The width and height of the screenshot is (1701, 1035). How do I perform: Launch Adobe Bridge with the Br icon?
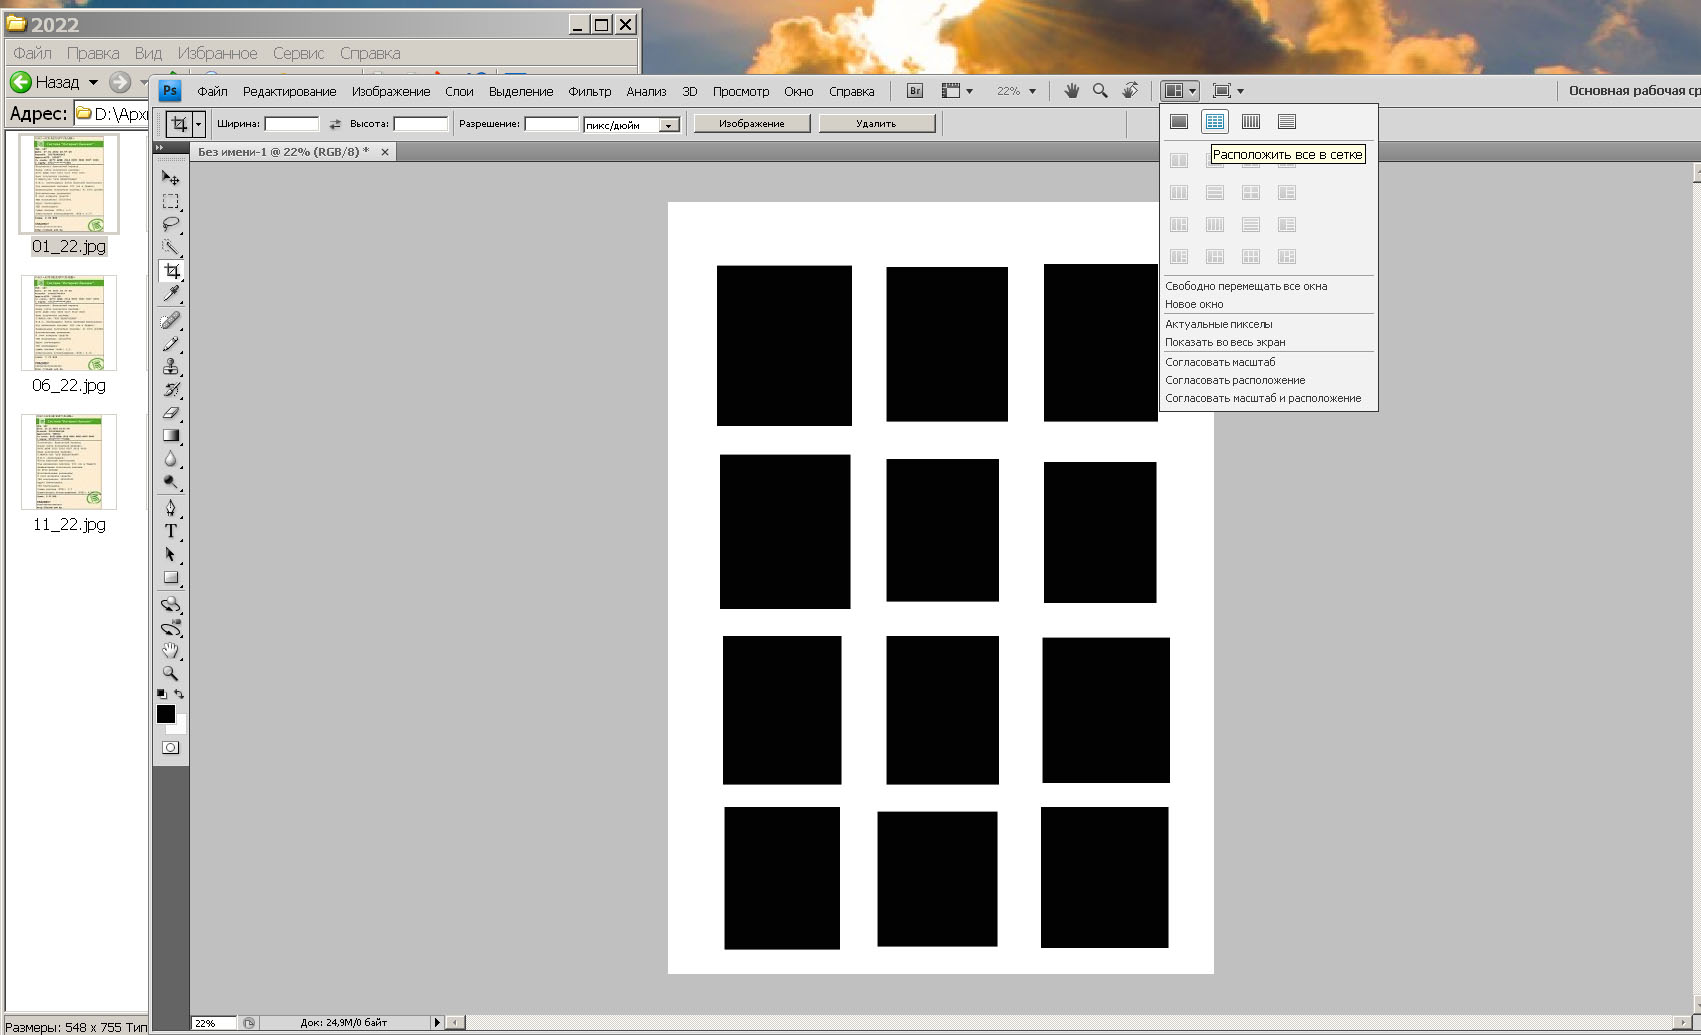914,91
